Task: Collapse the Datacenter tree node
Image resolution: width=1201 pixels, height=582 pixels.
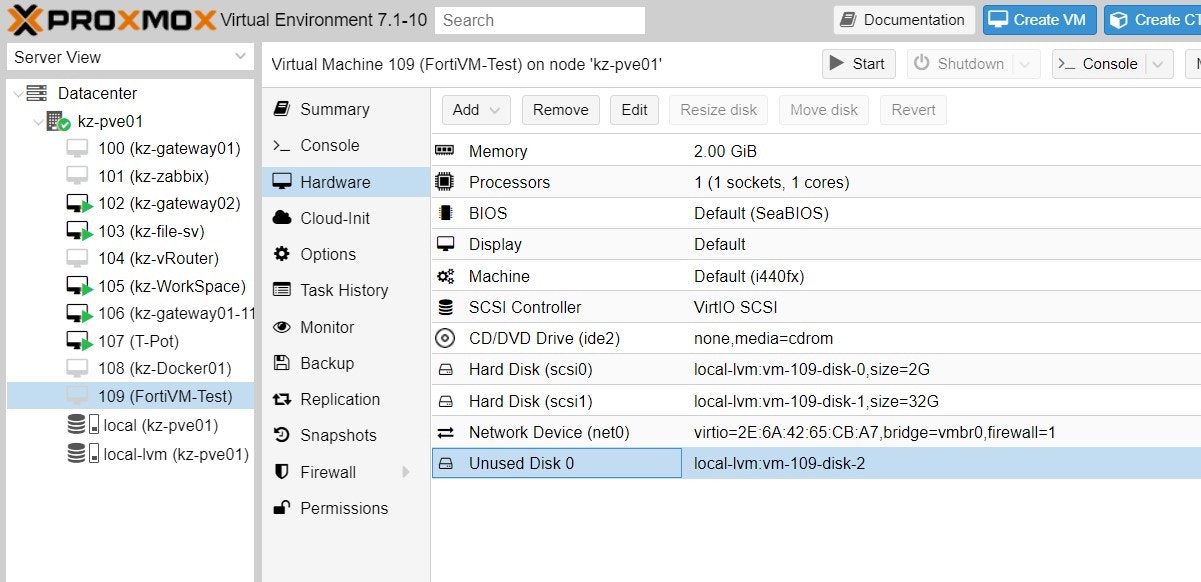Action: (17, 93)
